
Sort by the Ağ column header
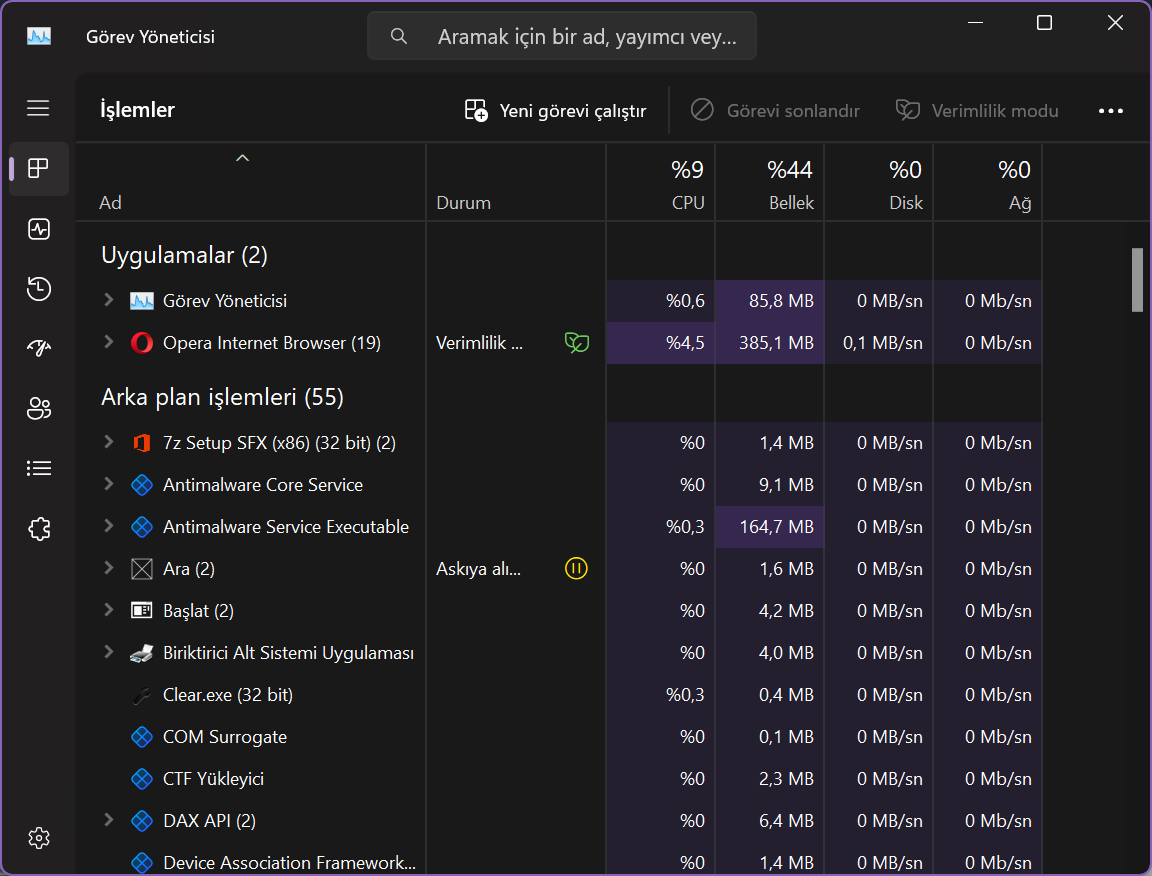pos(987,182)
